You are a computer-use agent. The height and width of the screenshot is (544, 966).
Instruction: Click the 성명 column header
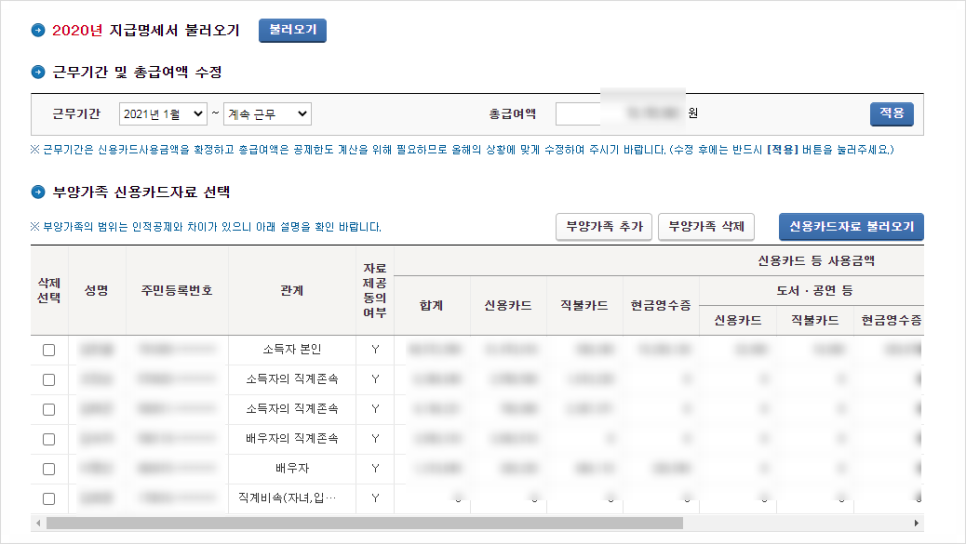(97, 290)
